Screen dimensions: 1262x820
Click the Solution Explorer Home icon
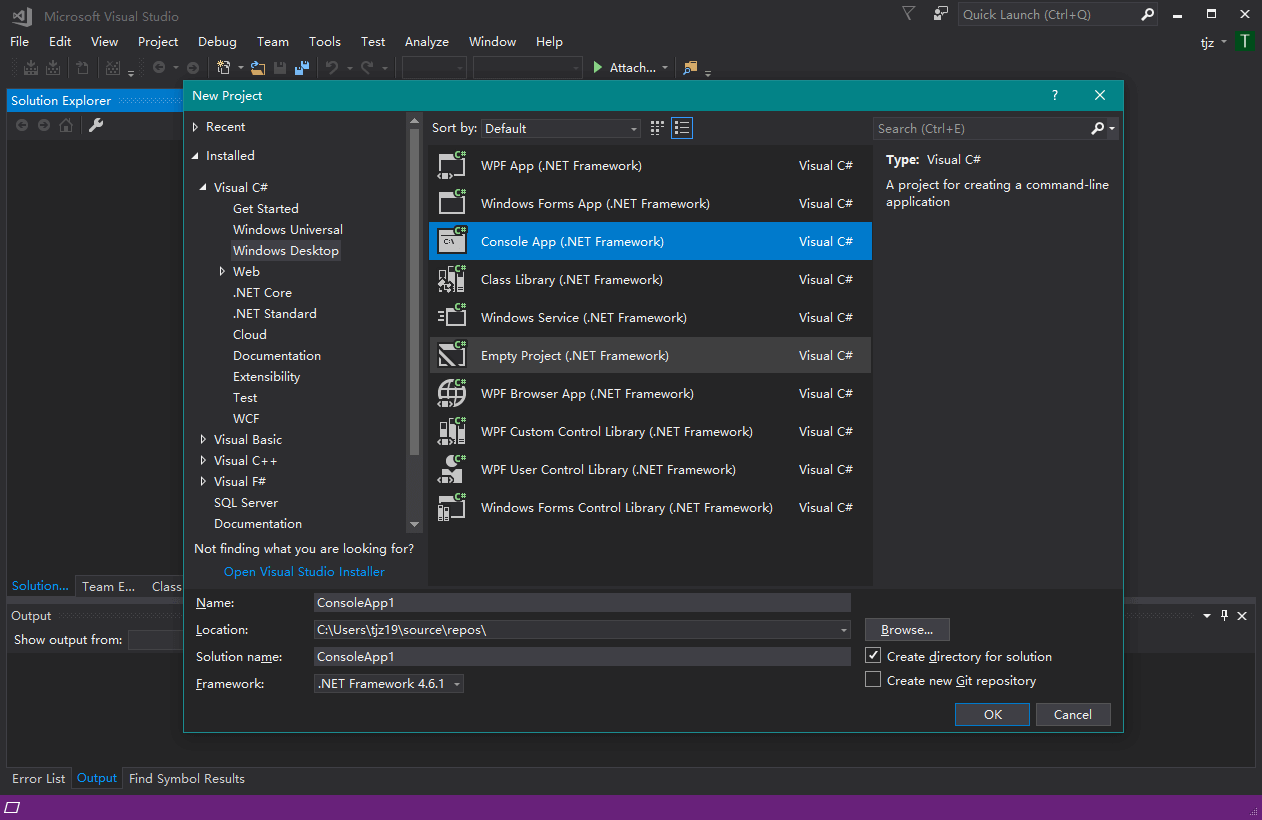(x=66, y=125)
